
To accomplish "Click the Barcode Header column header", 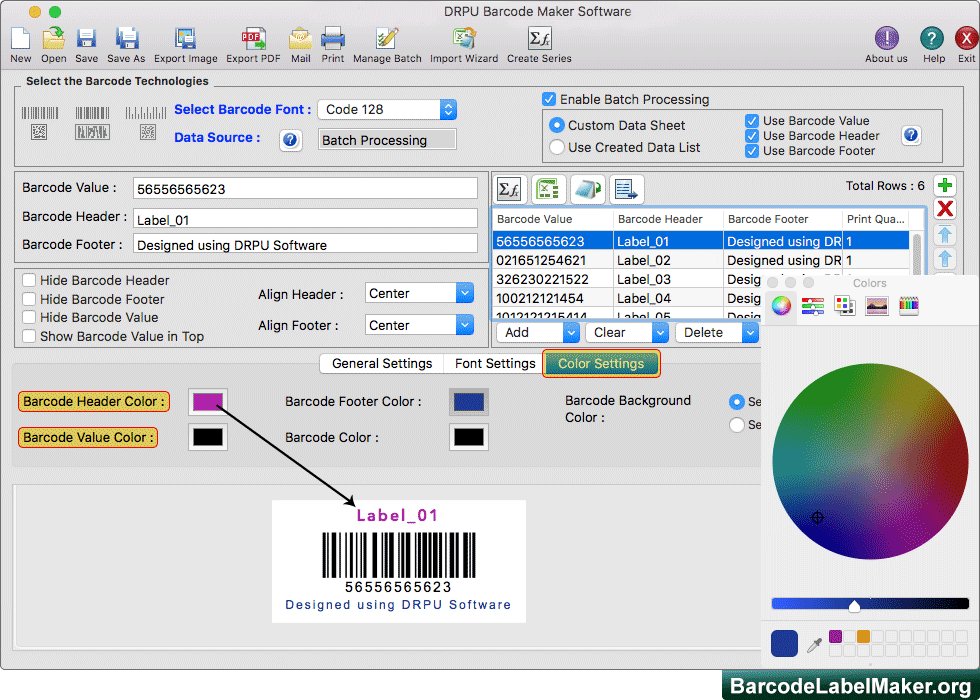I will [668, 219].
